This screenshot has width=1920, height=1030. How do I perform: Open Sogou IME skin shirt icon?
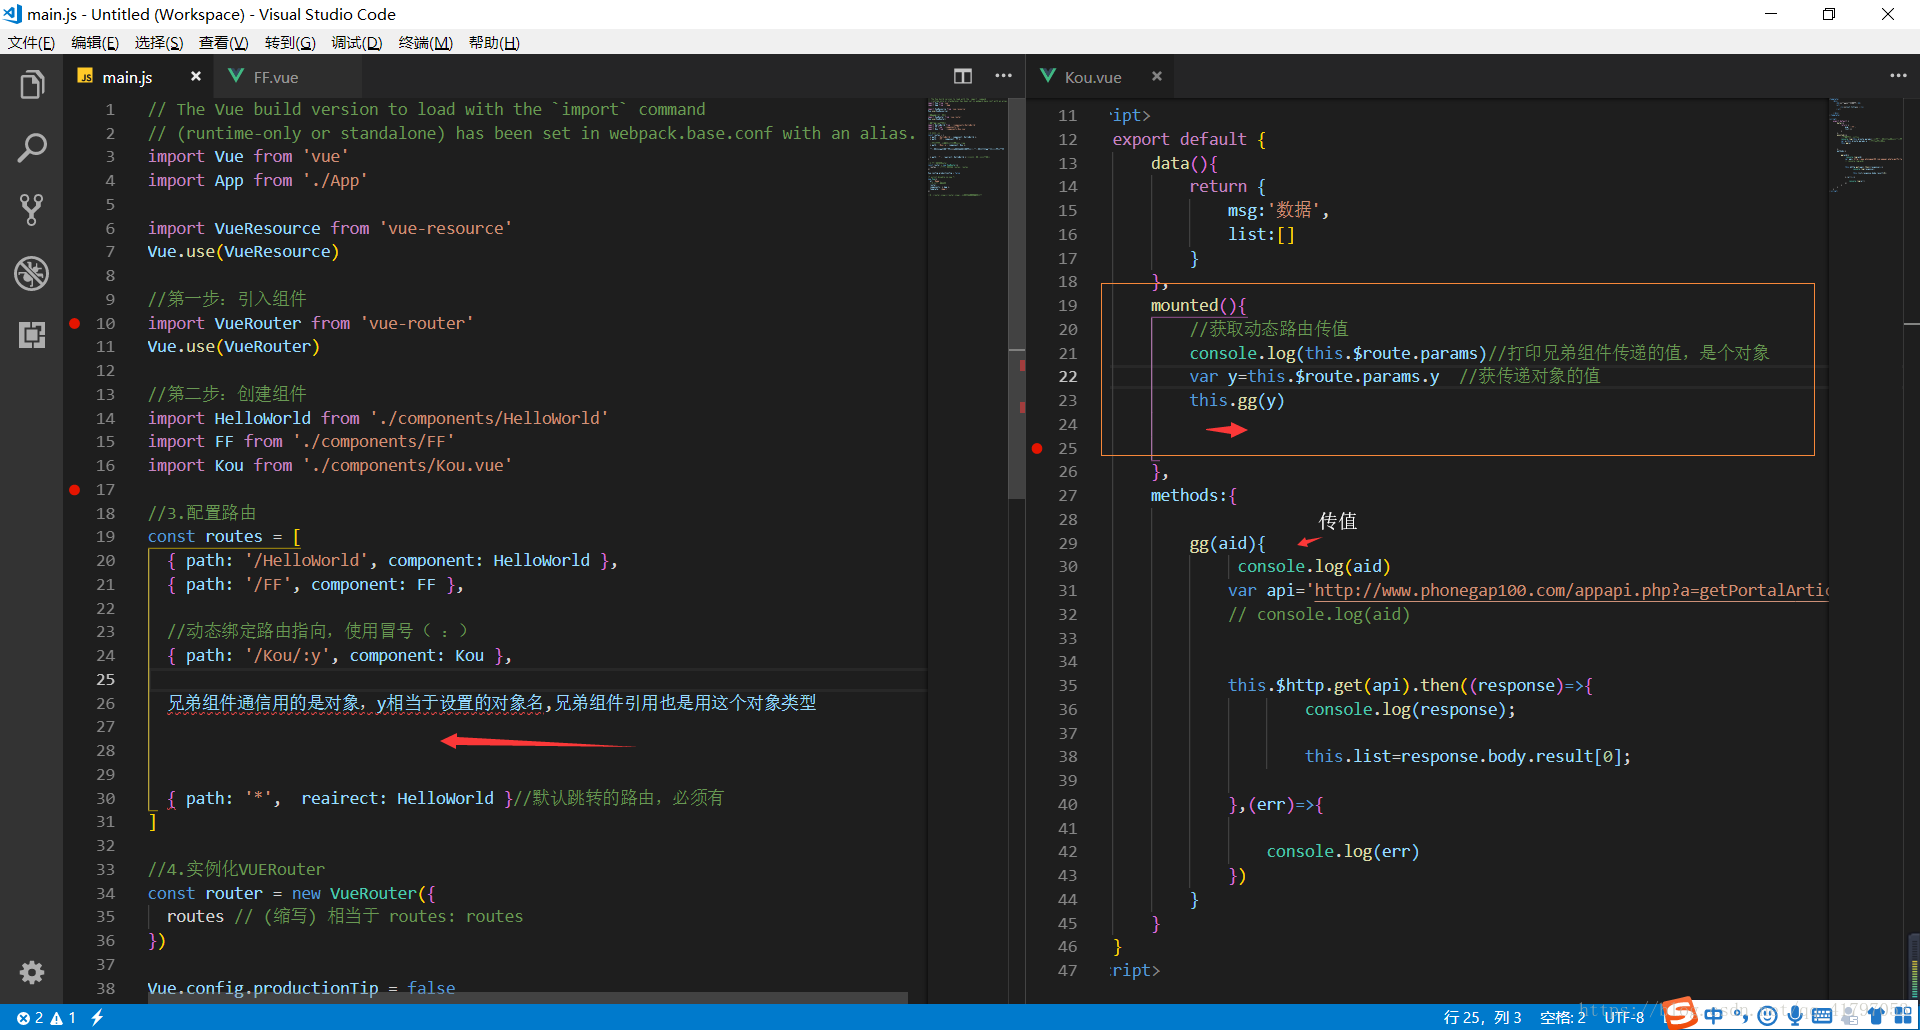pyautogui.click(x=1876, y=1016)
